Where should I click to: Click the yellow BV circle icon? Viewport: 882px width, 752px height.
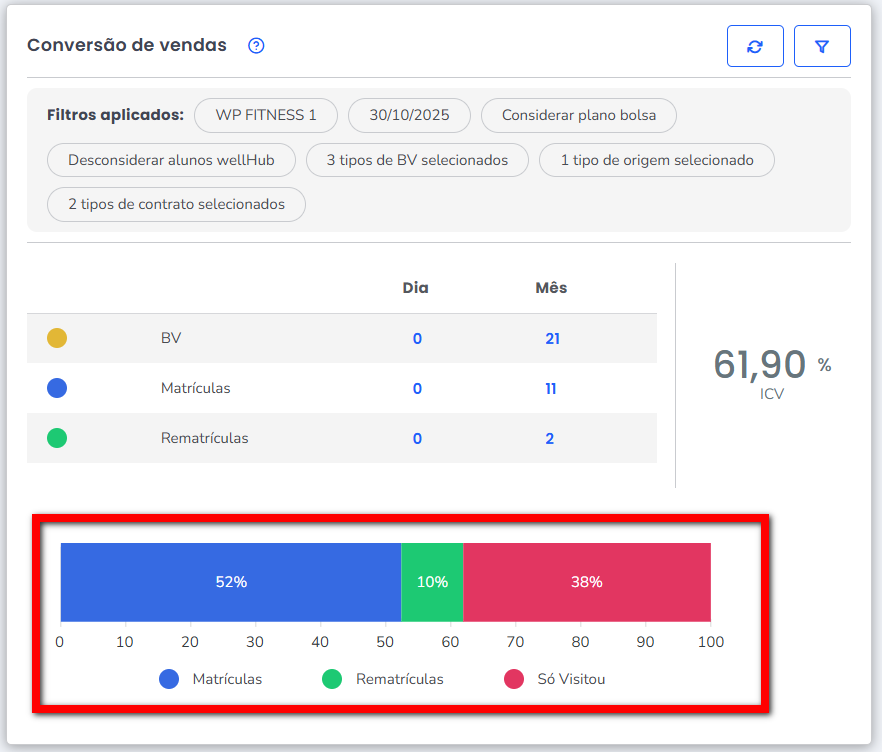point(57,338)
